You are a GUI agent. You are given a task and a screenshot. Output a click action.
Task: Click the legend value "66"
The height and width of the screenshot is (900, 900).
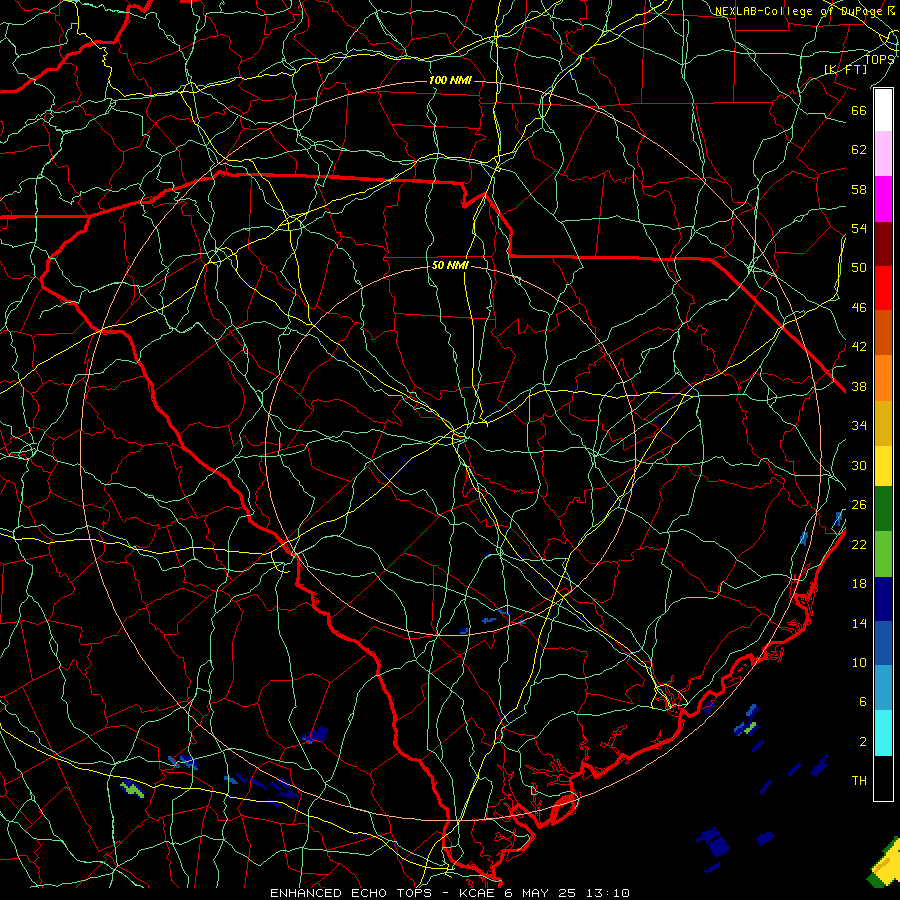point(859,110)
